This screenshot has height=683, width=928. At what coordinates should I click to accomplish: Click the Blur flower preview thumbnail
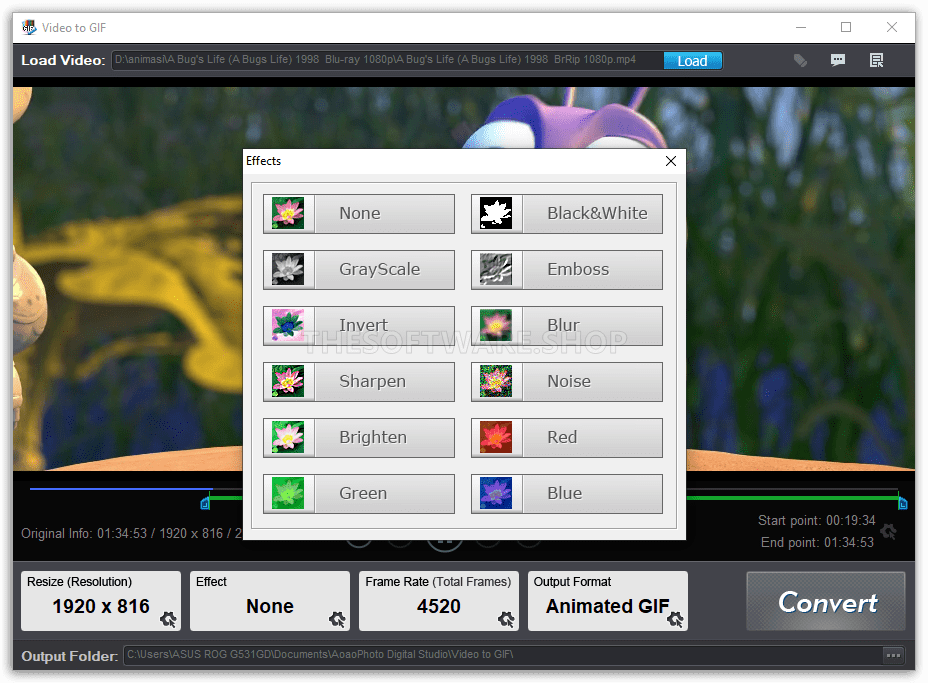[496, 325]
